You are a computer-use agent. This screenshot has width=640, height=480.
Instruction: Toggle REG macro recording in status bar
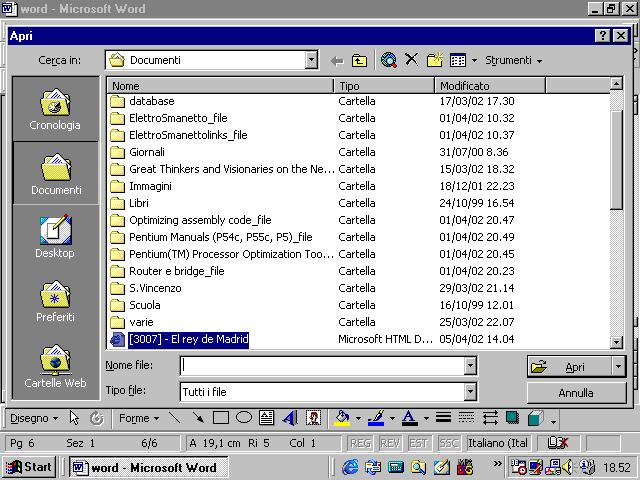pyautogui.click(x=360, y=443)
